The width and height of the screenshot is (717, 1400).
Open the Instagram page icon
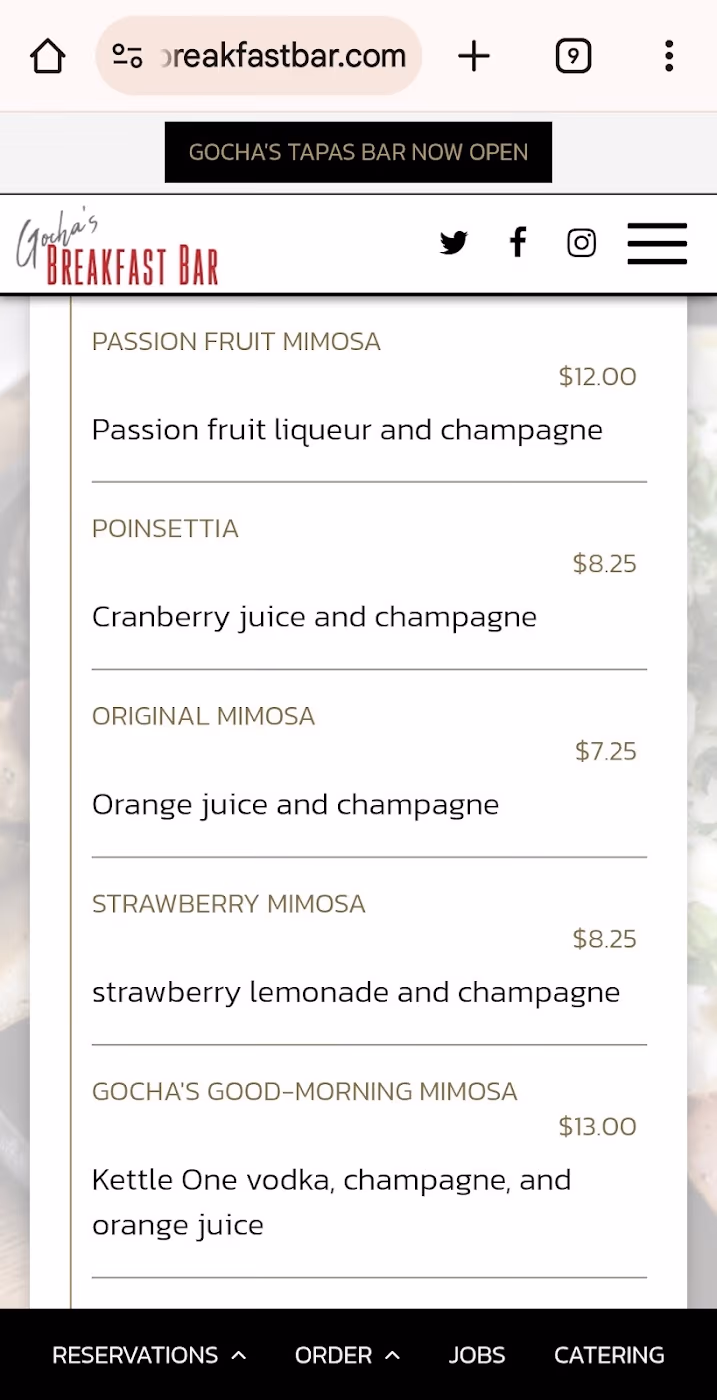(x=581, y=243)
